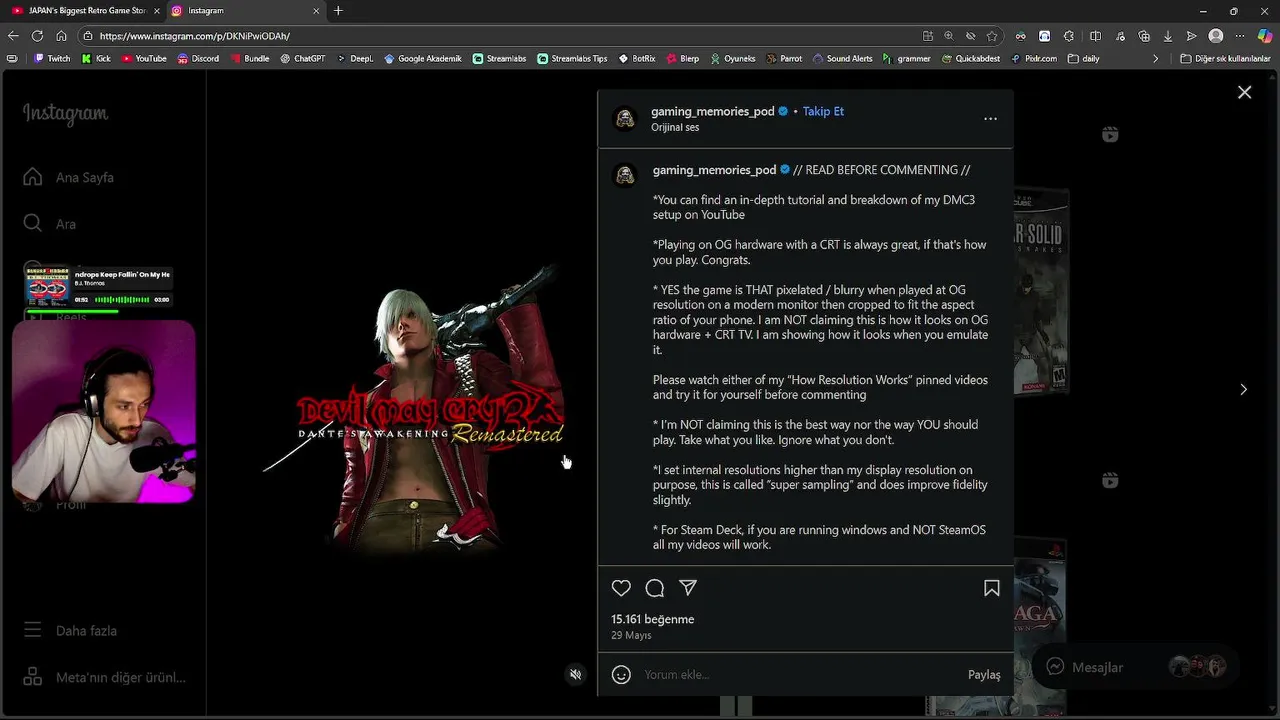Open browser downloads icon

click(1168, 36)
